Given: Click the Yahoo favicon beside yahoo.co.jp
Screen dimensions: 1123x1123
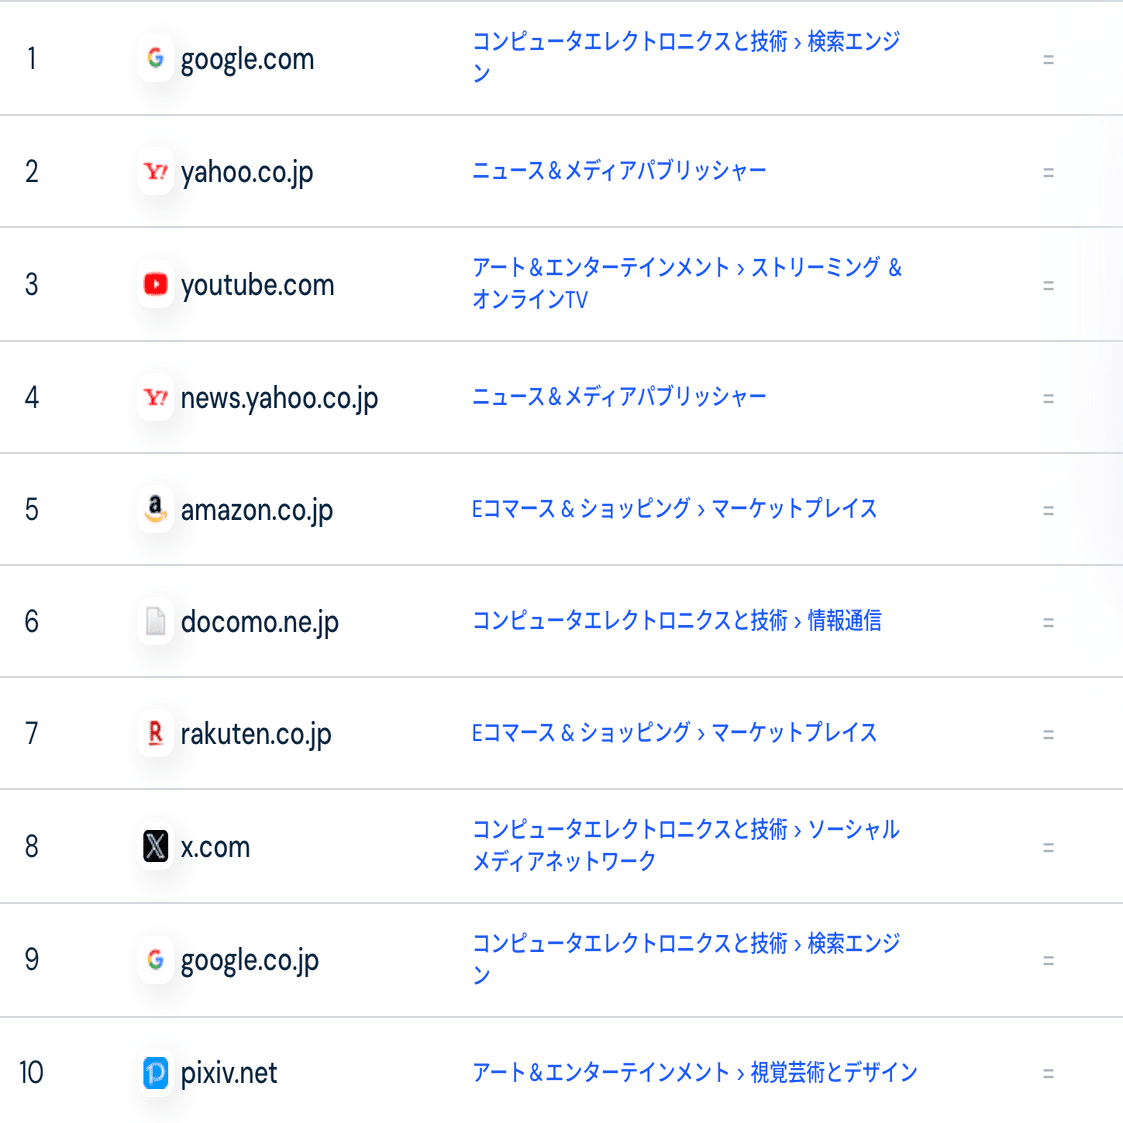Looking at the screenshot, I should 155,172.
